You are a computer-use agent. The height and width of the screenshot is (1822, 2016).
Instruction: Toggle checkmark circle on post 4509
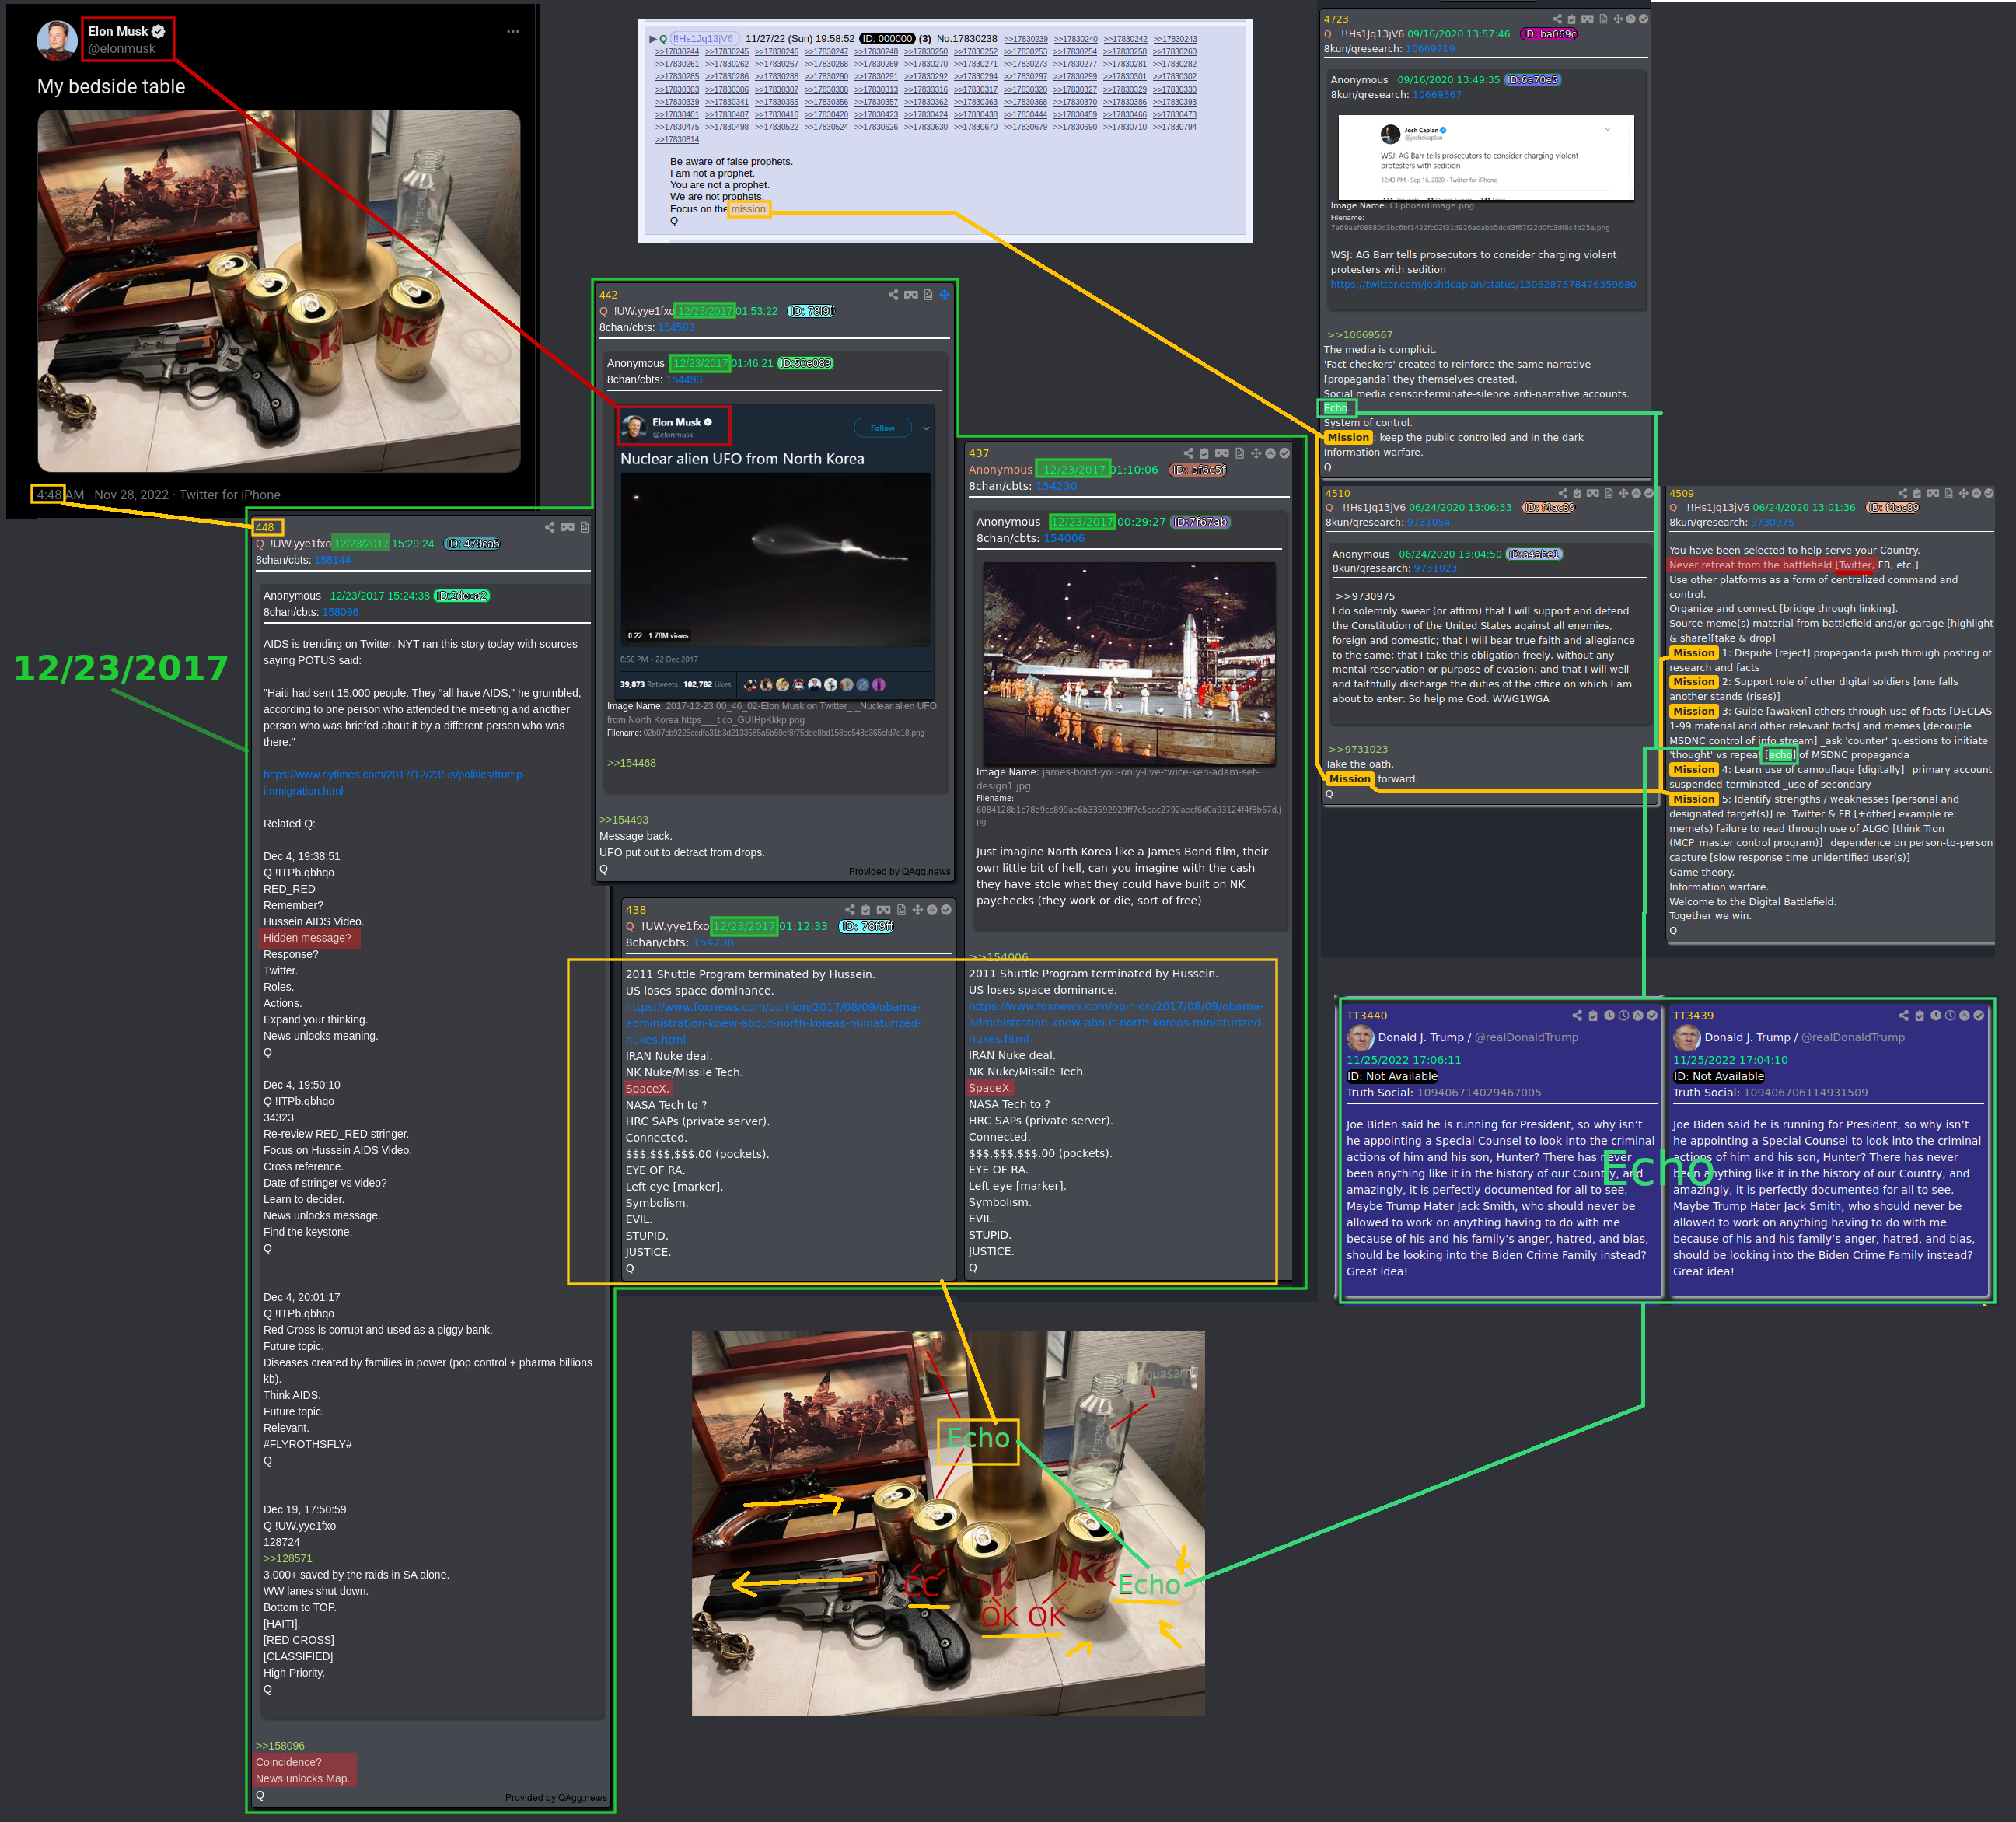pos(1989,493)
